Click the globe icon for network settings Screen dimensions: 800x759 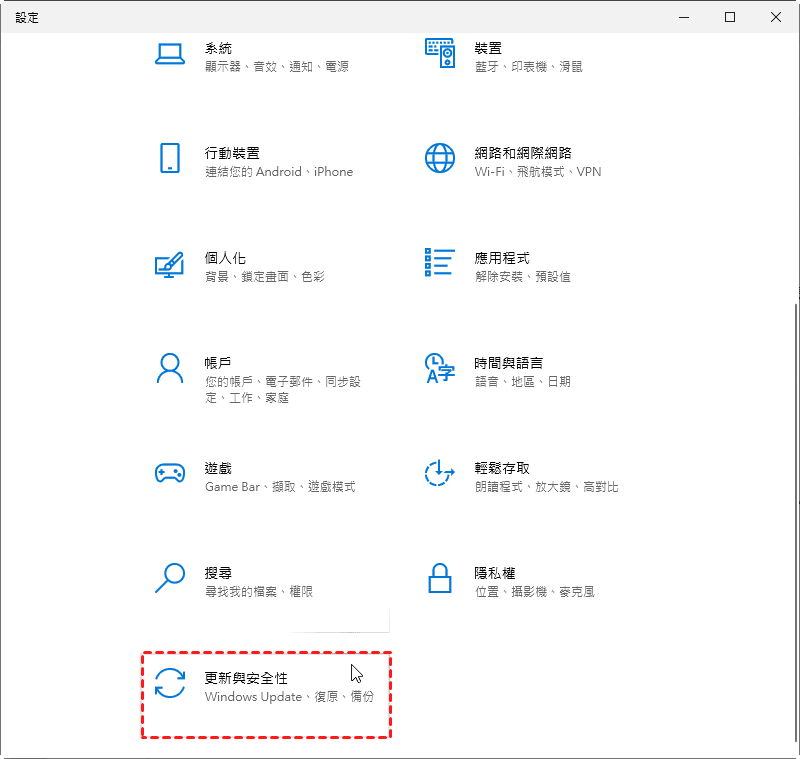440,159
